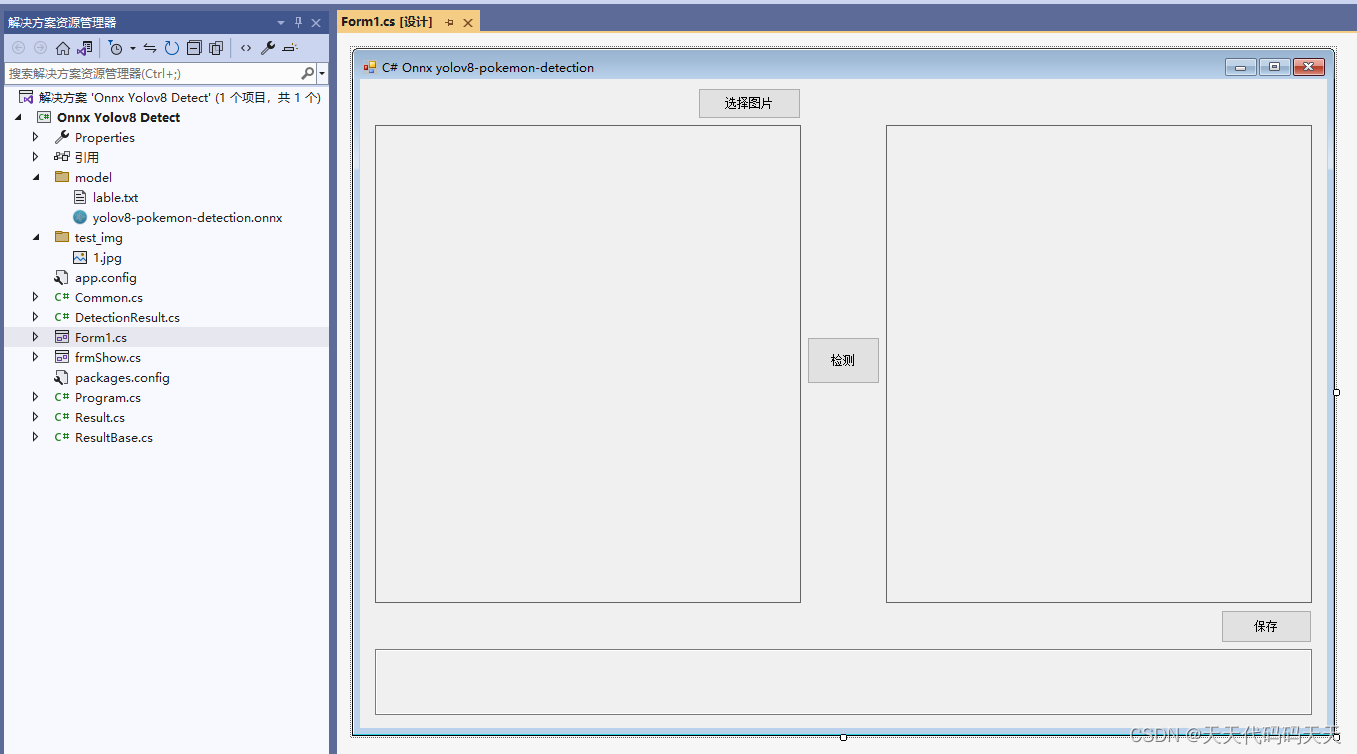Click the Show All Files icon
Viewport: 1357px width, 754px height.
tap(216, 48)
